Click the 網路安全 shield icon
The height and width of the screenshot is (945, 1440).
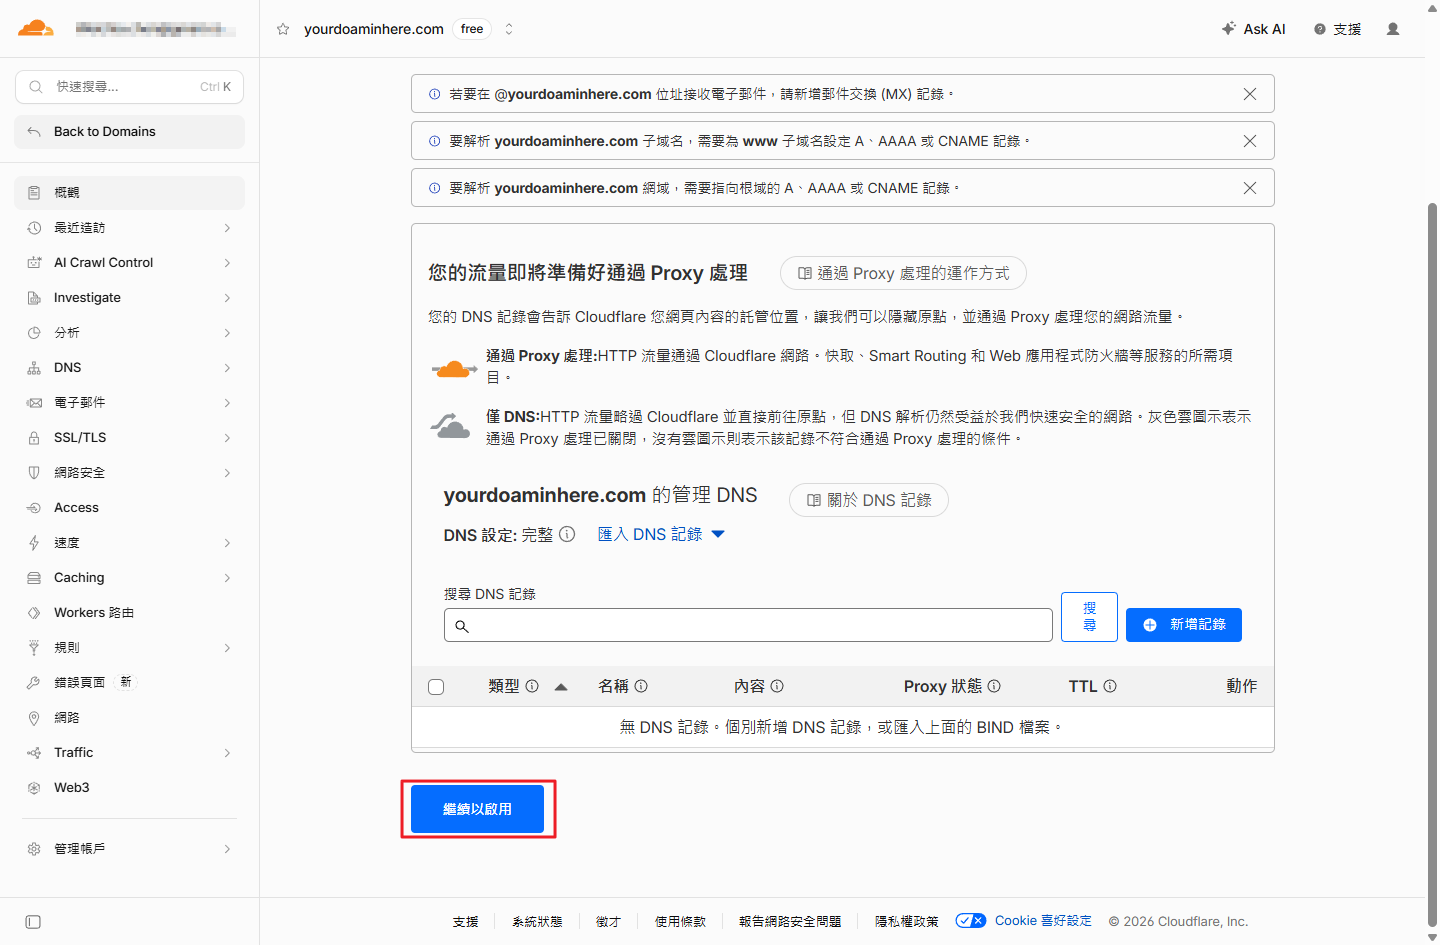[34, 473]
